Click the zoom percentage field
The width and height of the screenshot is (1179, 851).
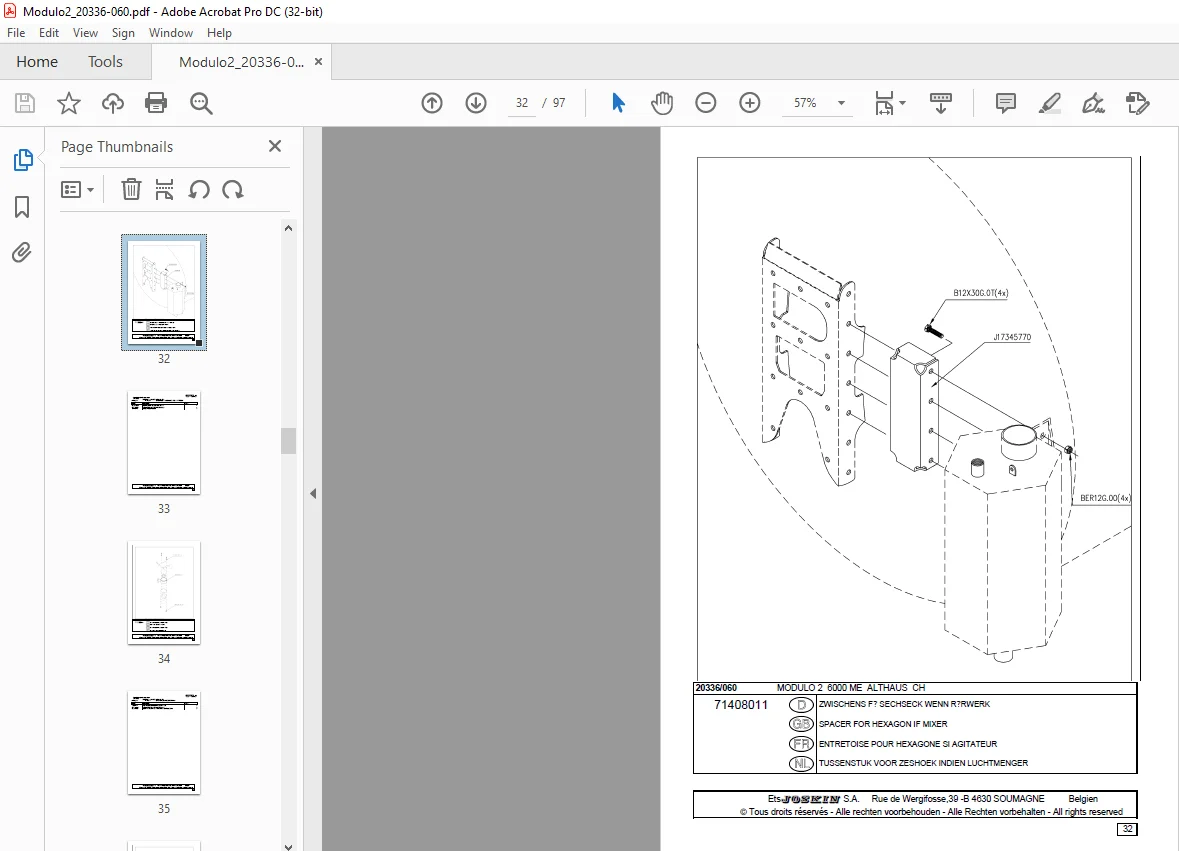(x=805, y=103)
